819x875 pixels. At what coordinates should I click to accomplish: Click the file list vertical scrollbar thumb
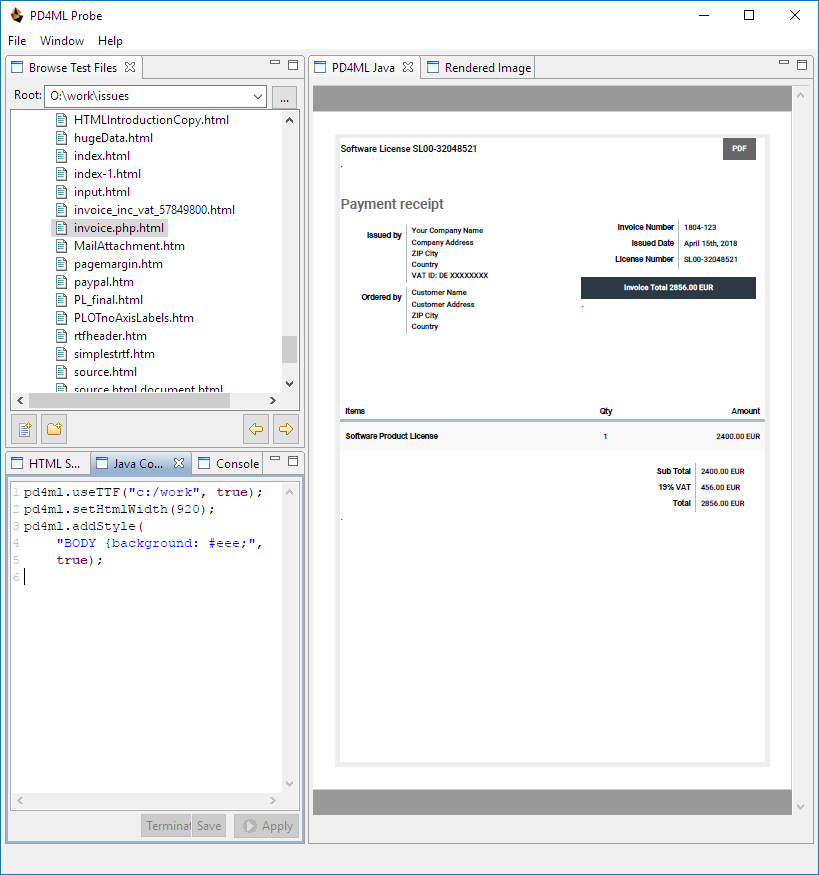pyautogui.click(x=289, y=349)
